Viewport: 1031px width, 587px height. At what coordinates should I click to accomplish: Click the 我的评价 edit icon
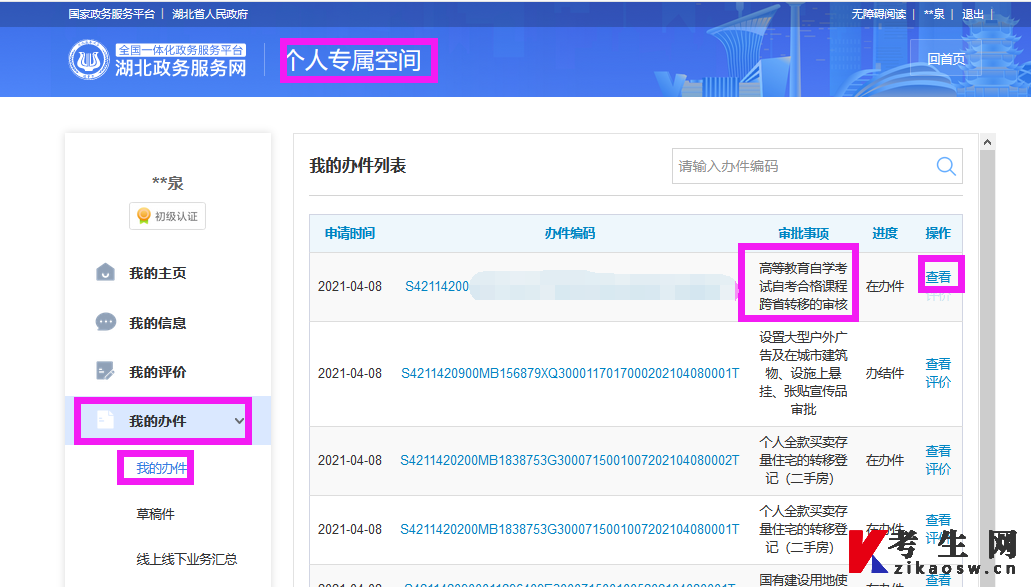click(x=105, y=371)
